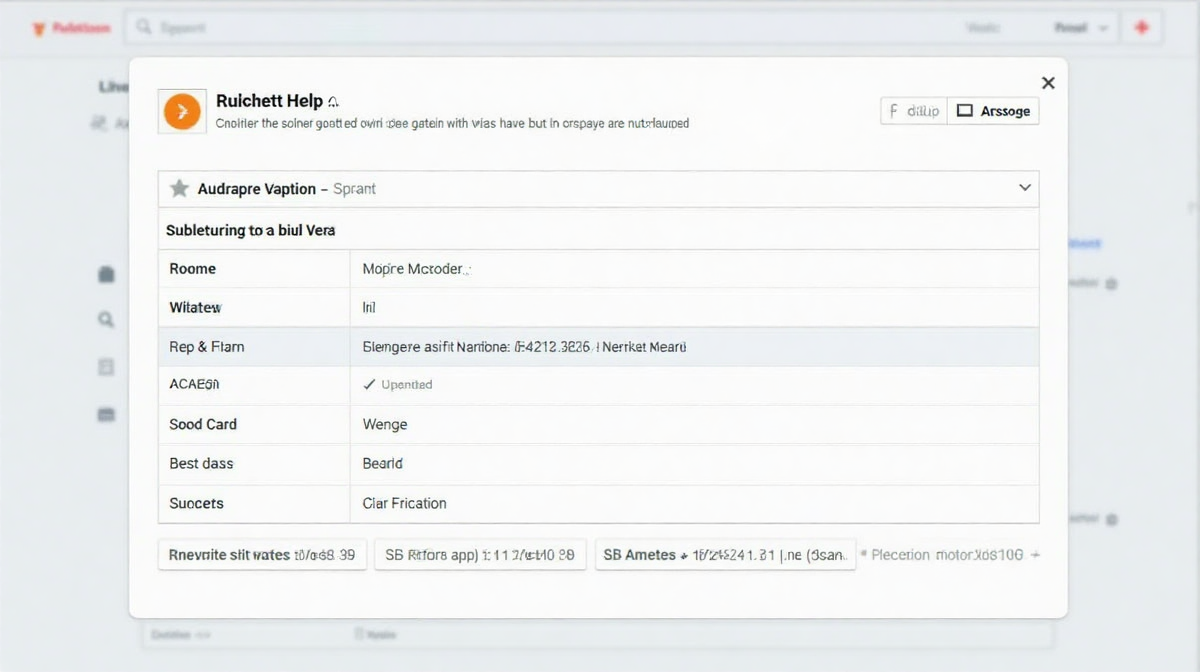
Task: Click the F dillup button
Action: 913,111
